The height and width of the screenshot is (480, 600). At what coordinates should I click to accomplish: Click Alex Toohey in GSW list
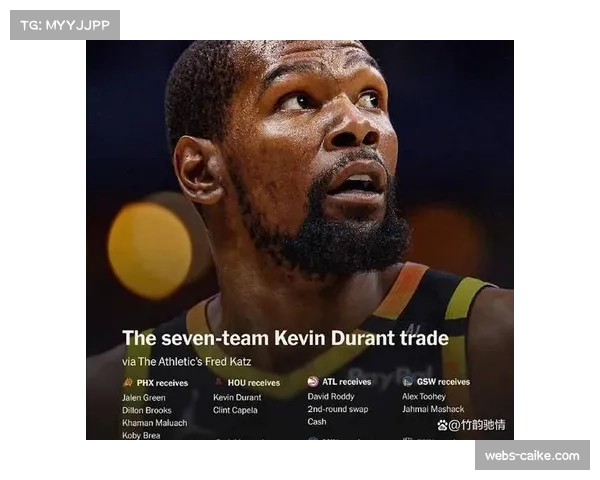[x=425, y=397]
